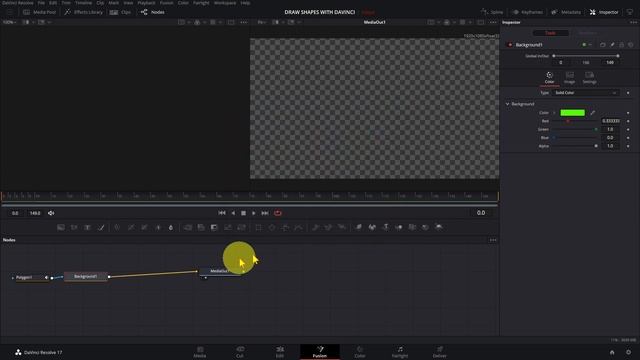640x360 pixels.
Task: Add a Fast Noise node from the toolbar
Action: pos(74,227)
